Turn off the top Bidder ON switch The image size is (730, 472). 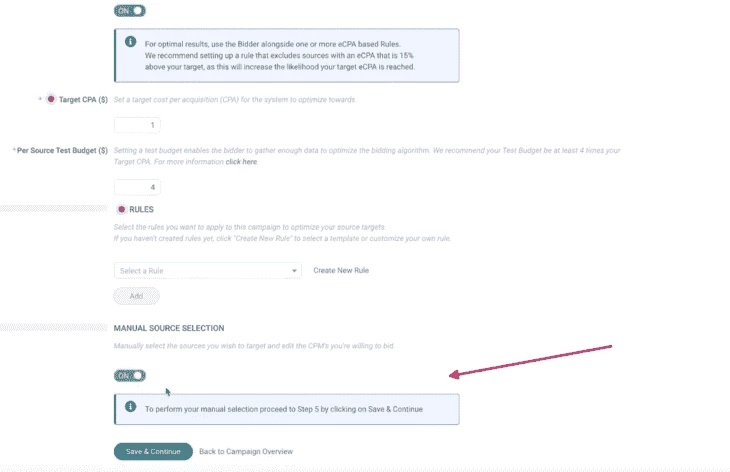(x=129, y=10)
